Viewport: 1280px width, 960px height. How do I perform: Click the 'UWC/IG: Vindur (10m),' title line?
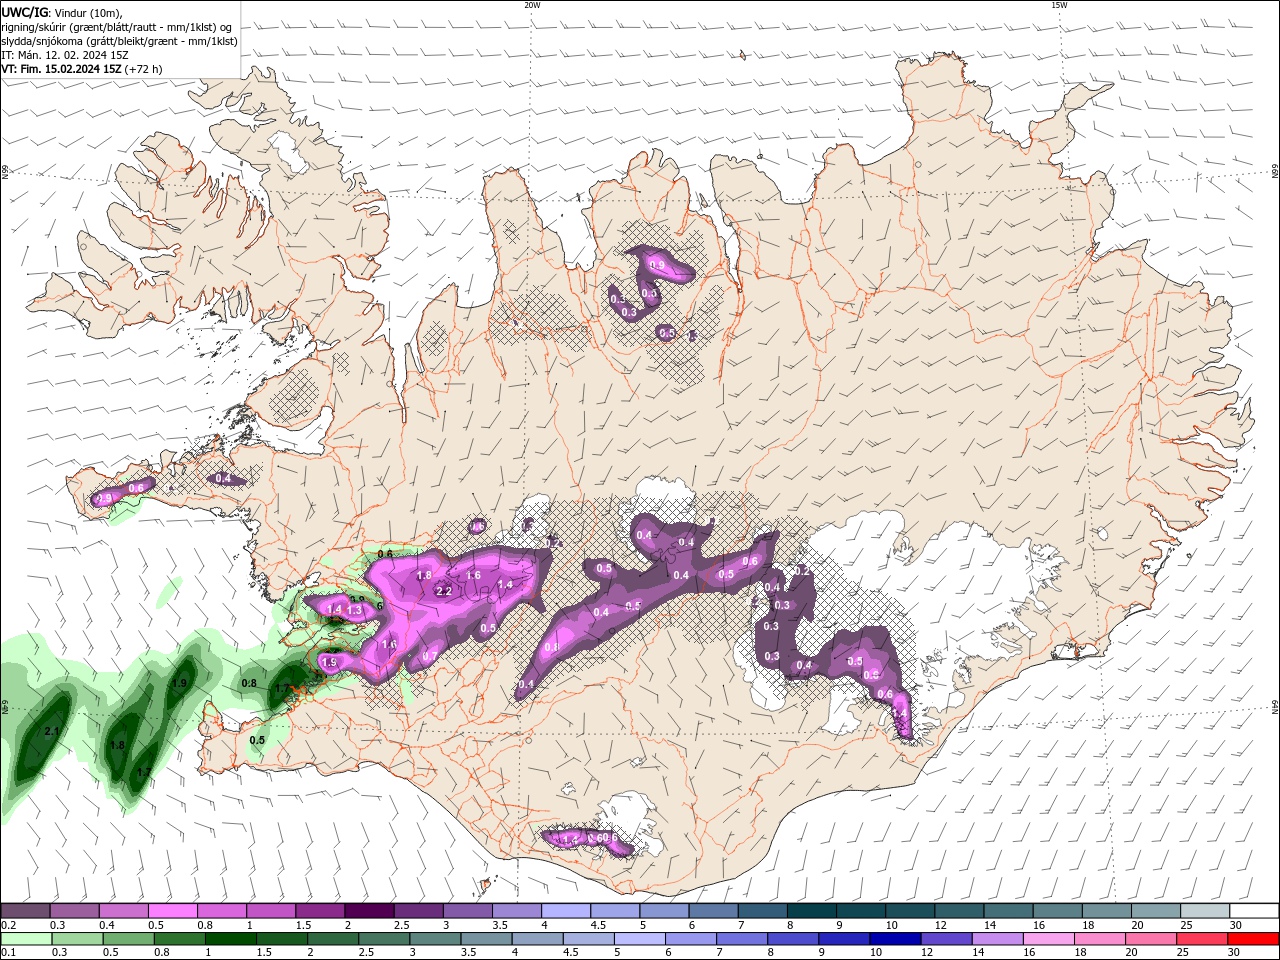64,13
